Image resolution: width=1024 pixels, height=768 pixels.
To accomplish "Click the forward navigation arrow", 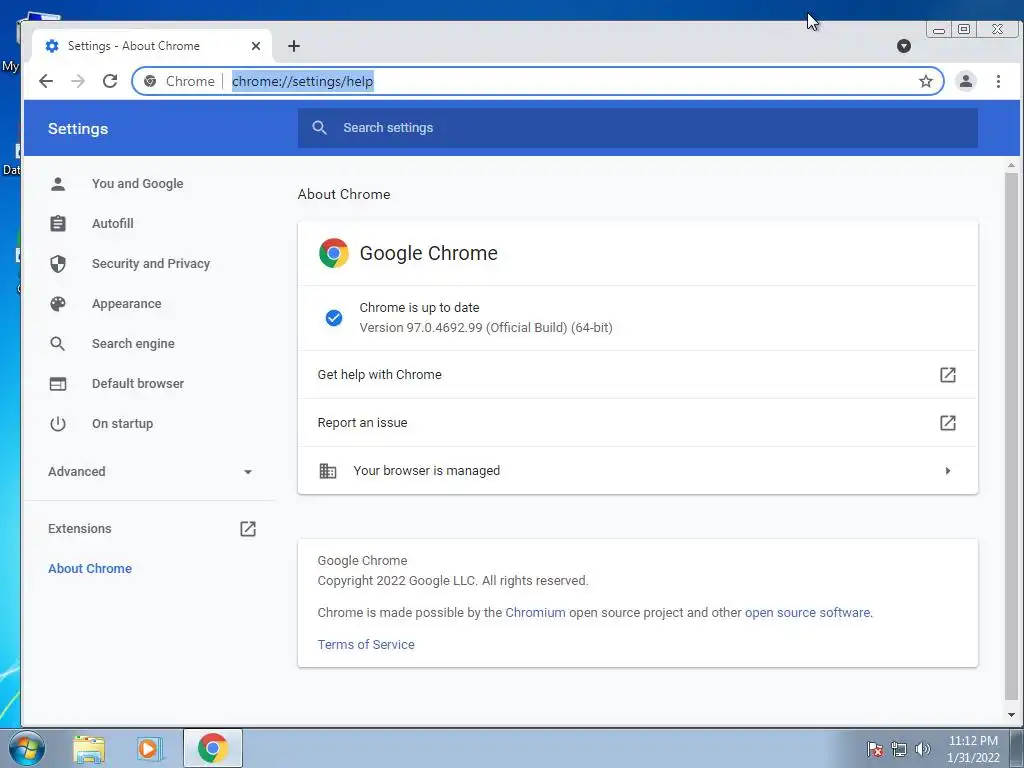I will [x=78, y=81].
